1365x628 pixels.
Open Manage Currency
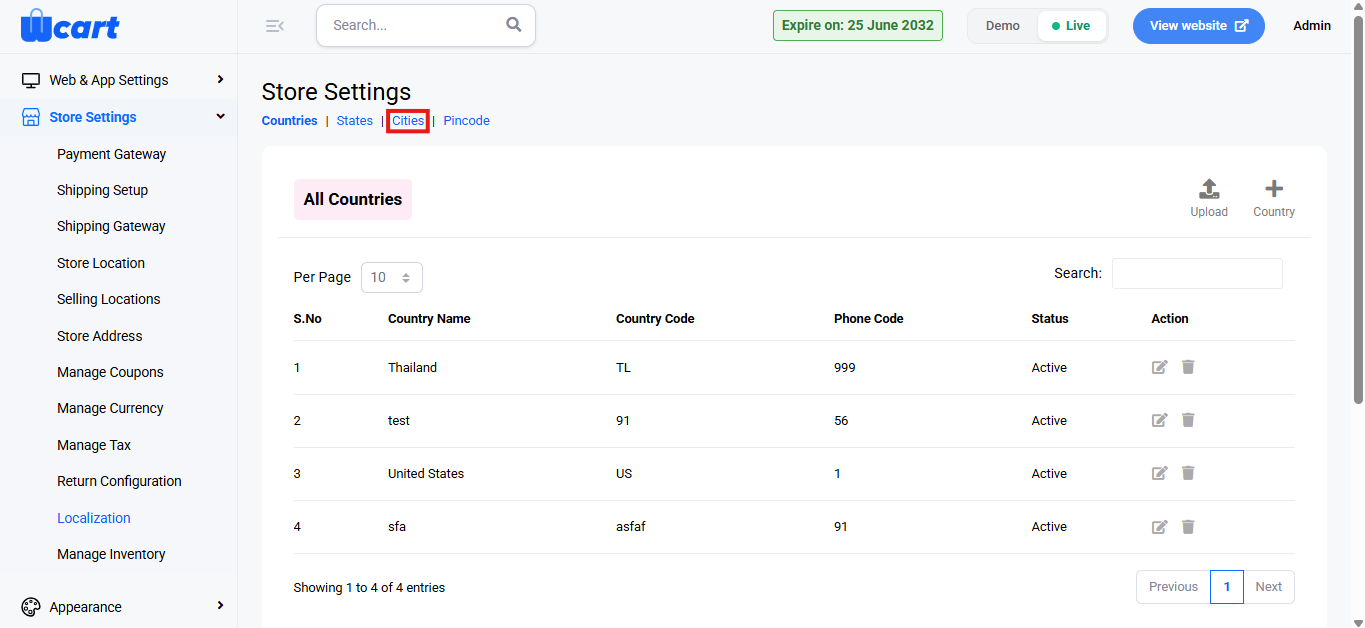pyautogui.click(x=110, y=408)
